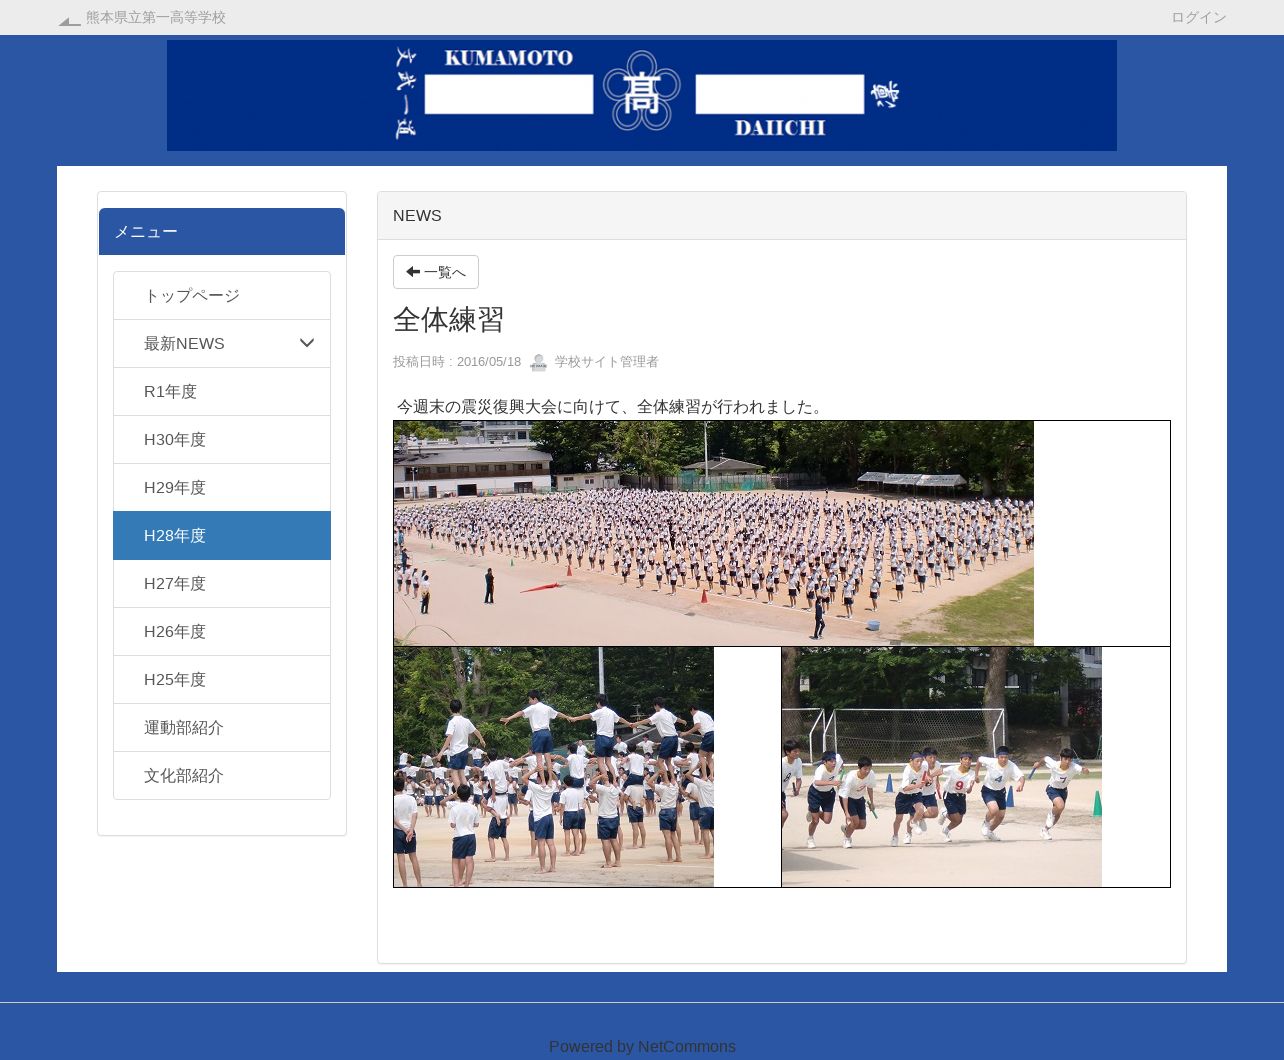Click the 全体練習 article title
1284x1060 pixels.
449,320
